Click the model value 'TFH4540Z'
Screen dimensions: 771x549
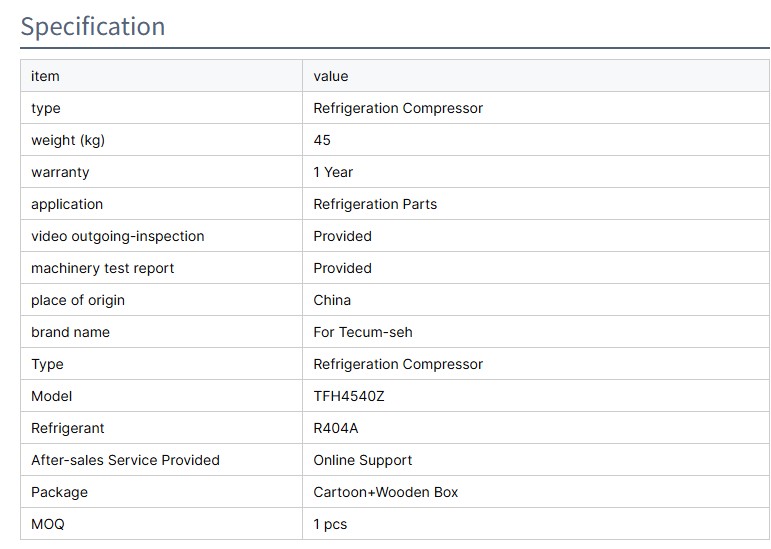tap(349, 396)
